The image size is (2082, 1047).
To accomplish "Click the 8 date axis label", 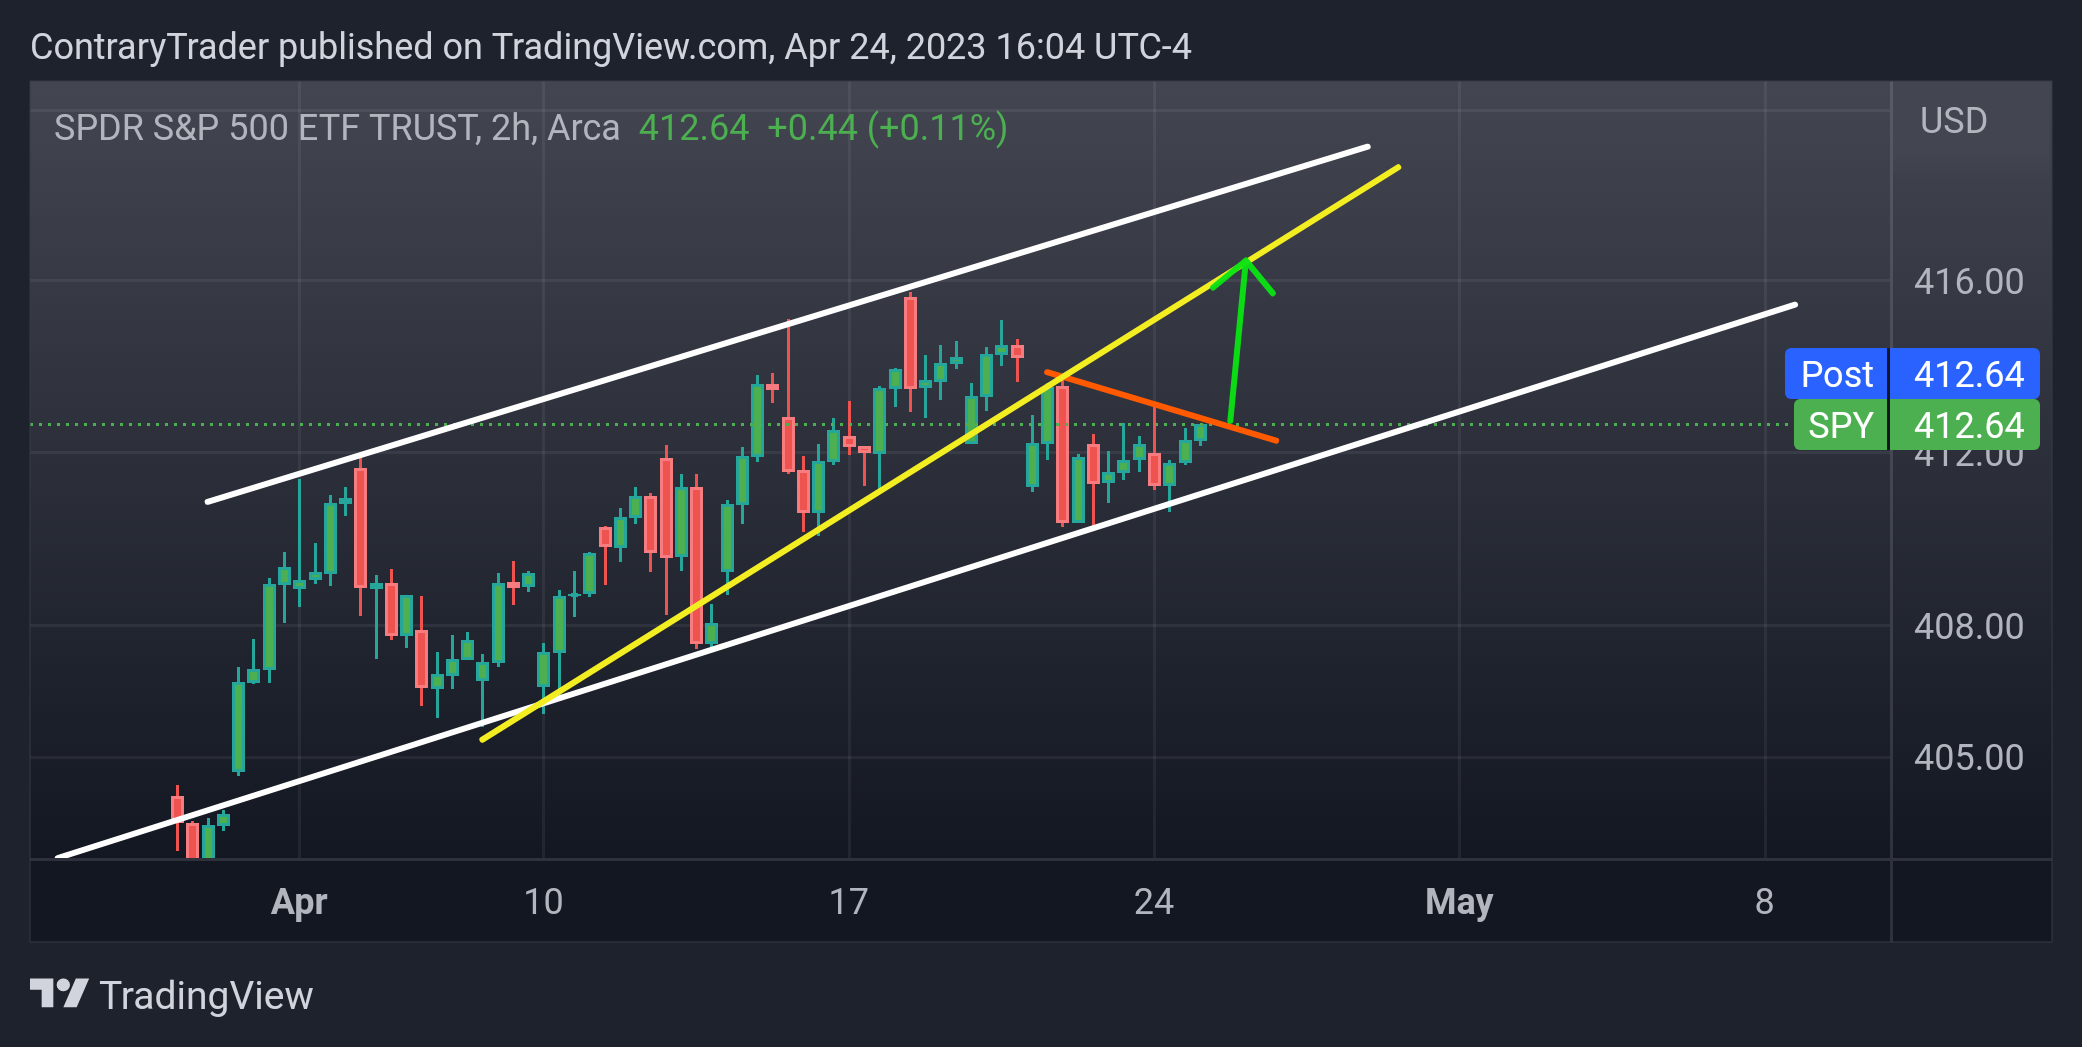I will [1764, 902].
